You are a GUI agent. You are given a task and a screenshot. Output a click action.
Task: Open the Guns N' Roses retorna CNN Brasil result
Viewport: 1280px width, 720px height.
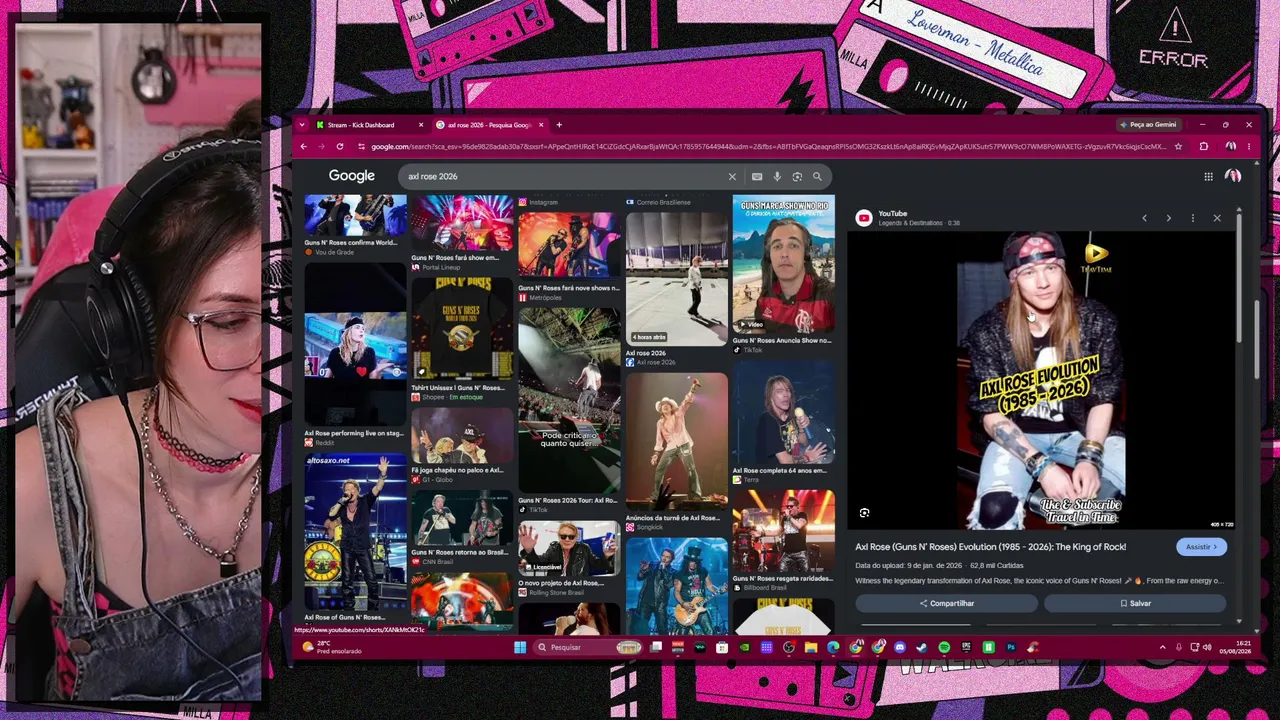[x=462, y=529]
